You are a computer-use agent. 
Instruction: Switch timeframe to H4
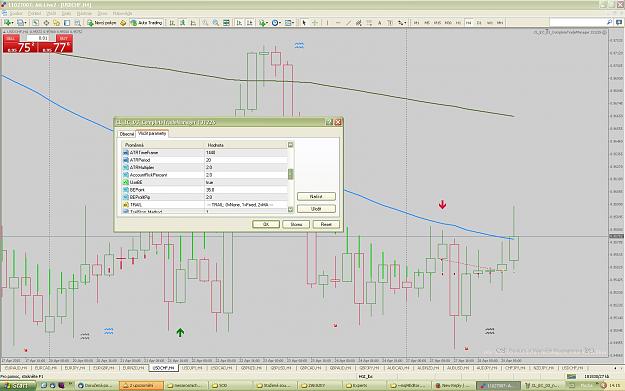pyautogui.click(x=468, y=23)
